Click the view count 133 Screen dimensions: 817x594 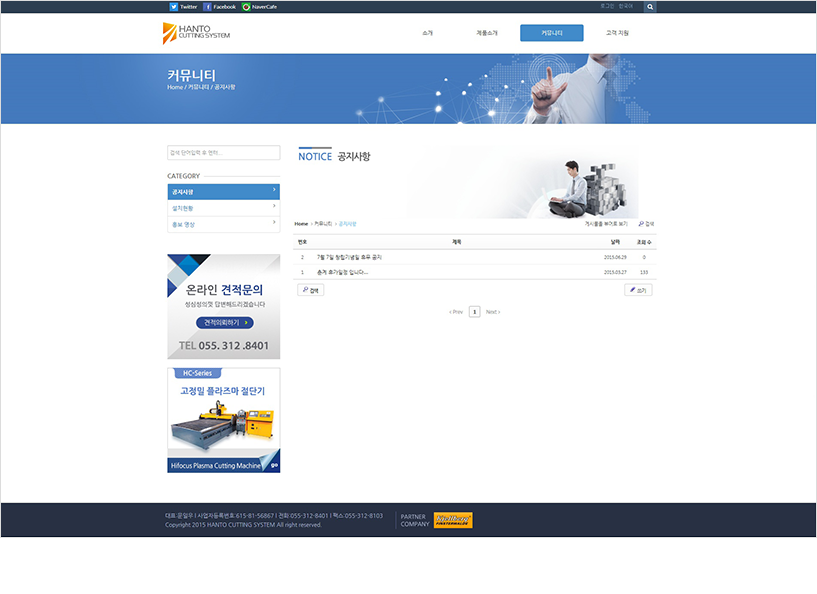(644, 272)
